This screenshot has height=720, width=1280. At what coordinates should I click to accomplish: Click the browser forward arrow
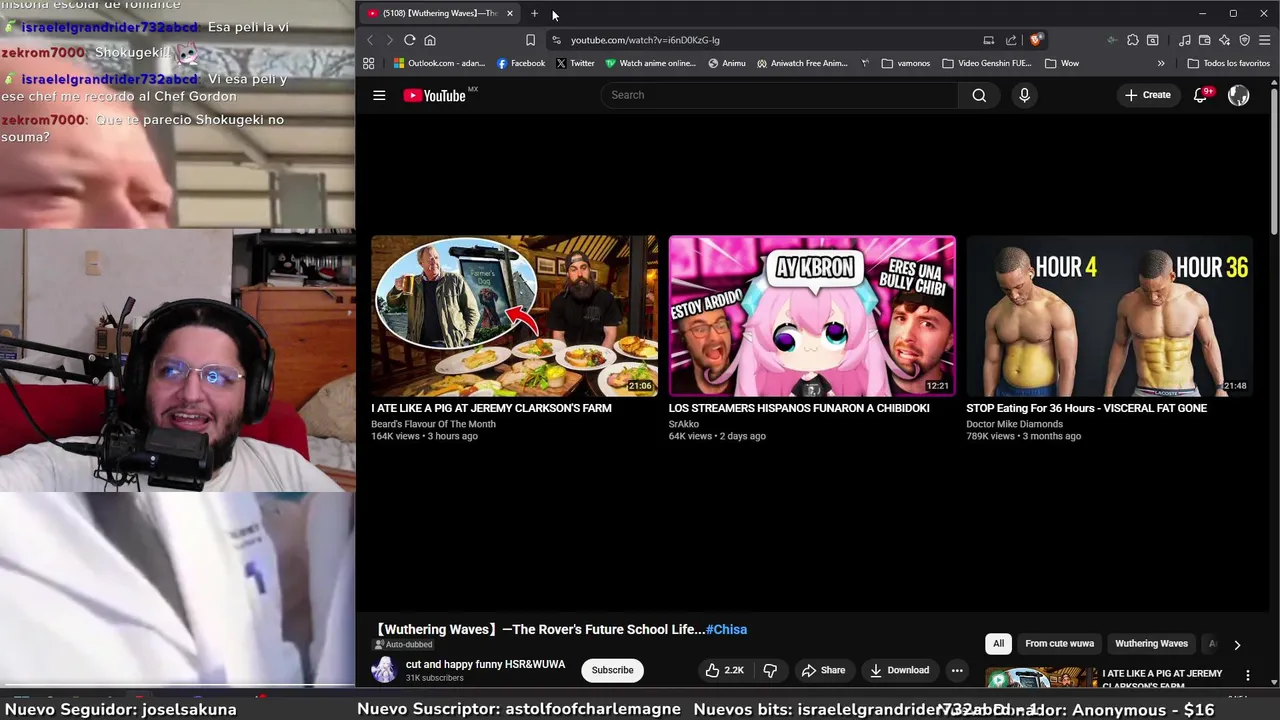point(389,40)
